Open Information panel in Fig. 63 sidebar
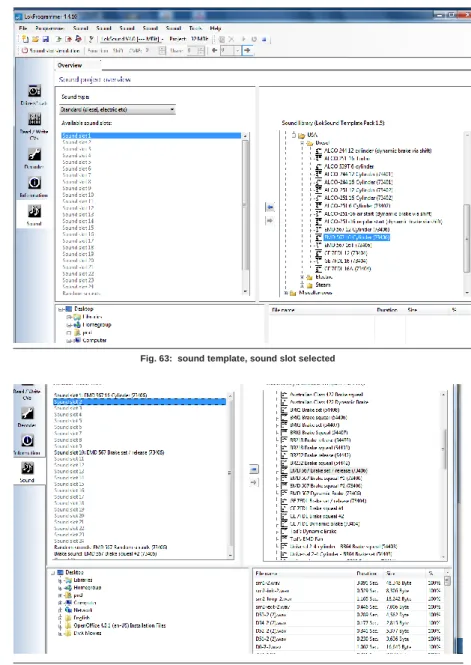Image resolution: width=471 pixels, height=665 pixels. pyautogui.click(x=34, y=187)
